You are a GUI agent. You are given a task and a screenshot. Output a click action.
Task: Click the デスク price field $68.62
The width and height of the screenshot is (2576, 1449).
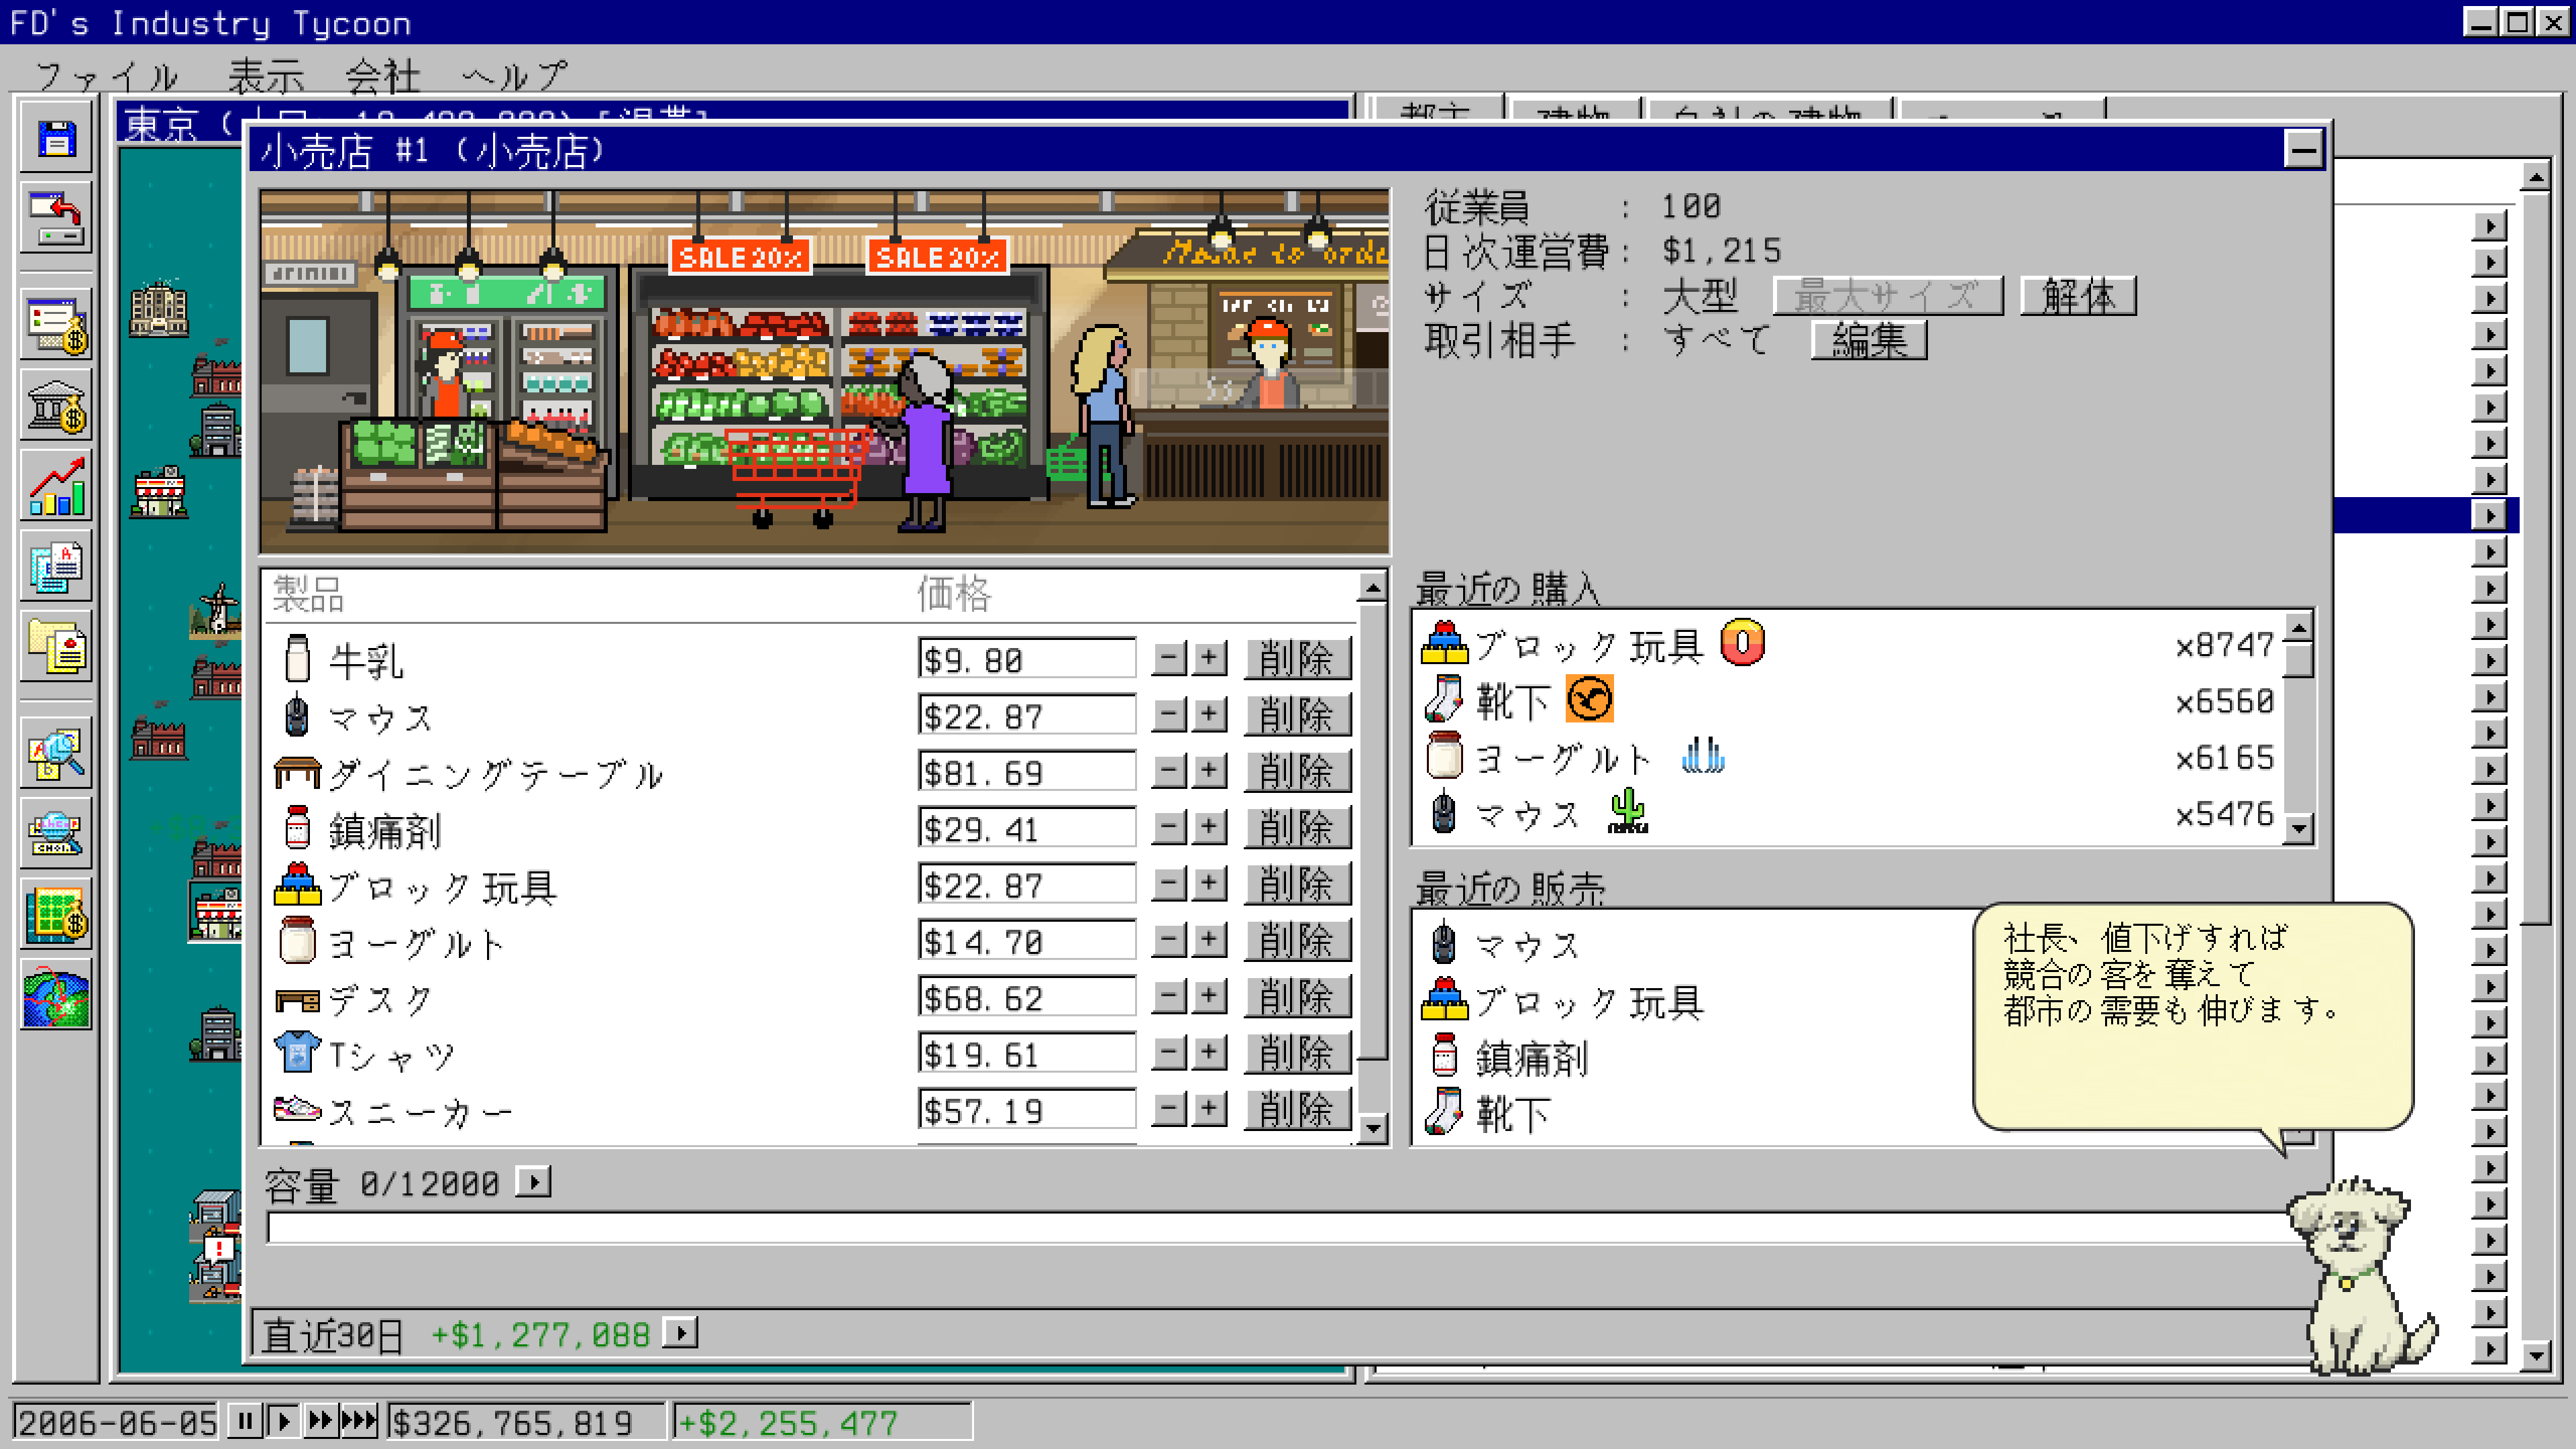(x=1027, y=997)
